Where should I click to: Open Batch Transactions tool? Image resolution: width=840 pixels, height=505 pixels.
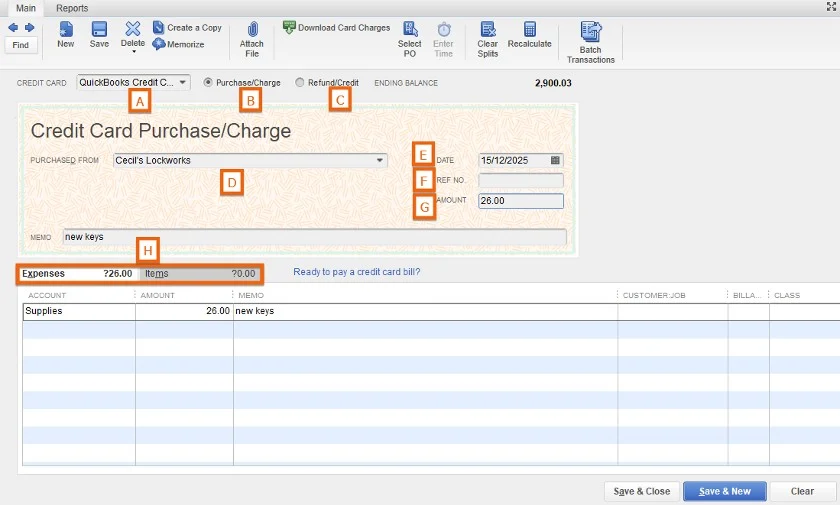click(x=590, y=42)
